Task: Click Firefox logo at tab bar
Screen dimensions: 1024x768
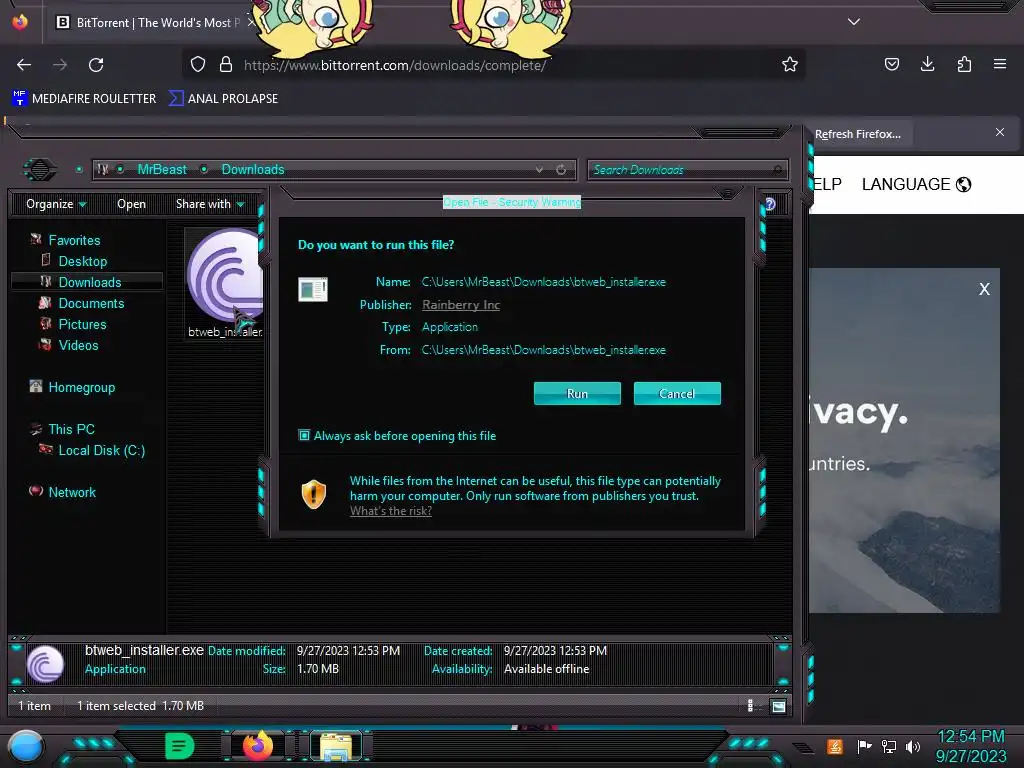Action: pyautogui.click(x=20, y=22)
